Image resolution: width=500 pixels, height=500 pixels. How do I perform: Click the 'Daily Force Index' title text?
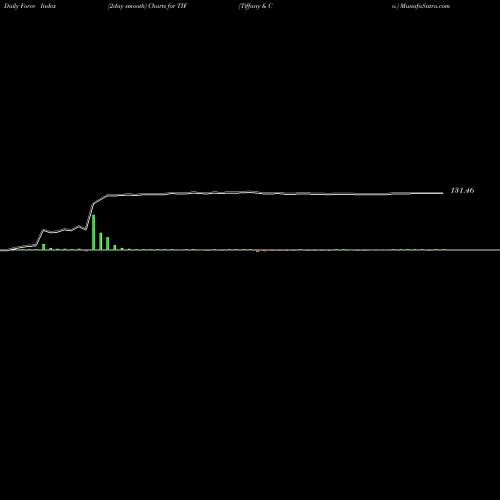click(30, 6)
